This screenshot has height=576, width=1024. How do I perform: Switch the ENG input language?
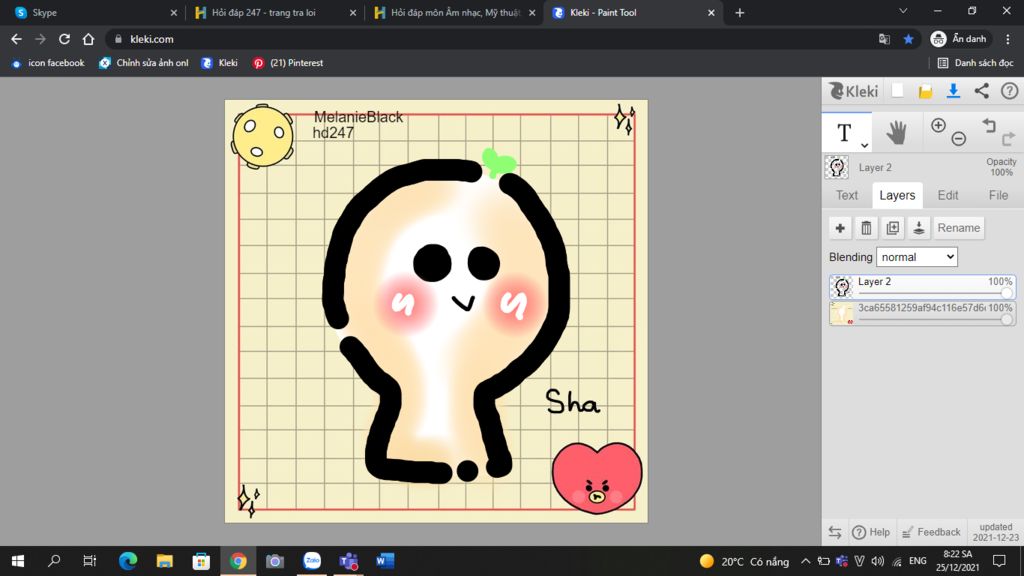pyautogui.click(x=918, y=561)
